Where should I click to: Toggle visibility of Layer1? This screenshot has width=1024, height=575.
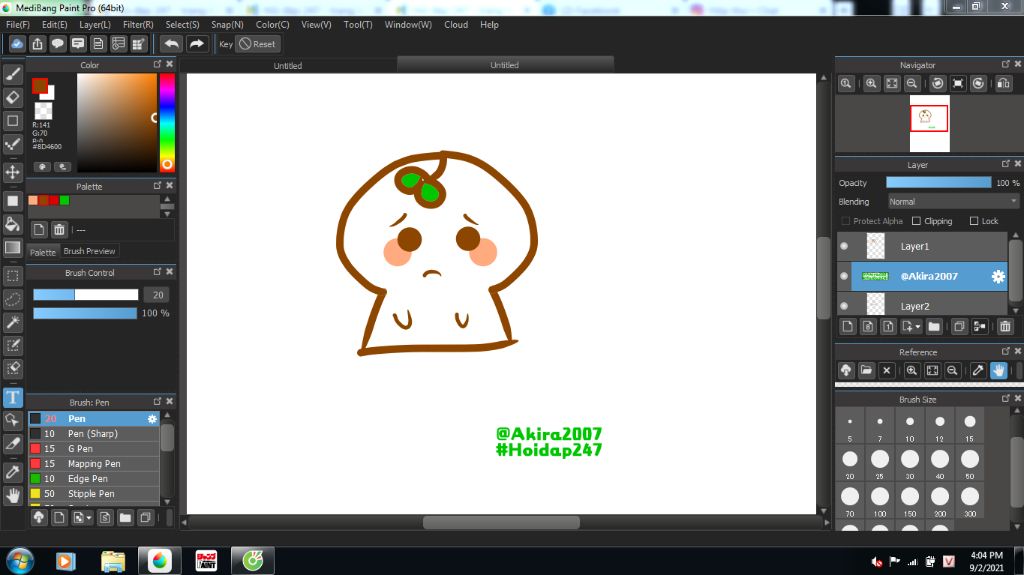click(844, 246)
